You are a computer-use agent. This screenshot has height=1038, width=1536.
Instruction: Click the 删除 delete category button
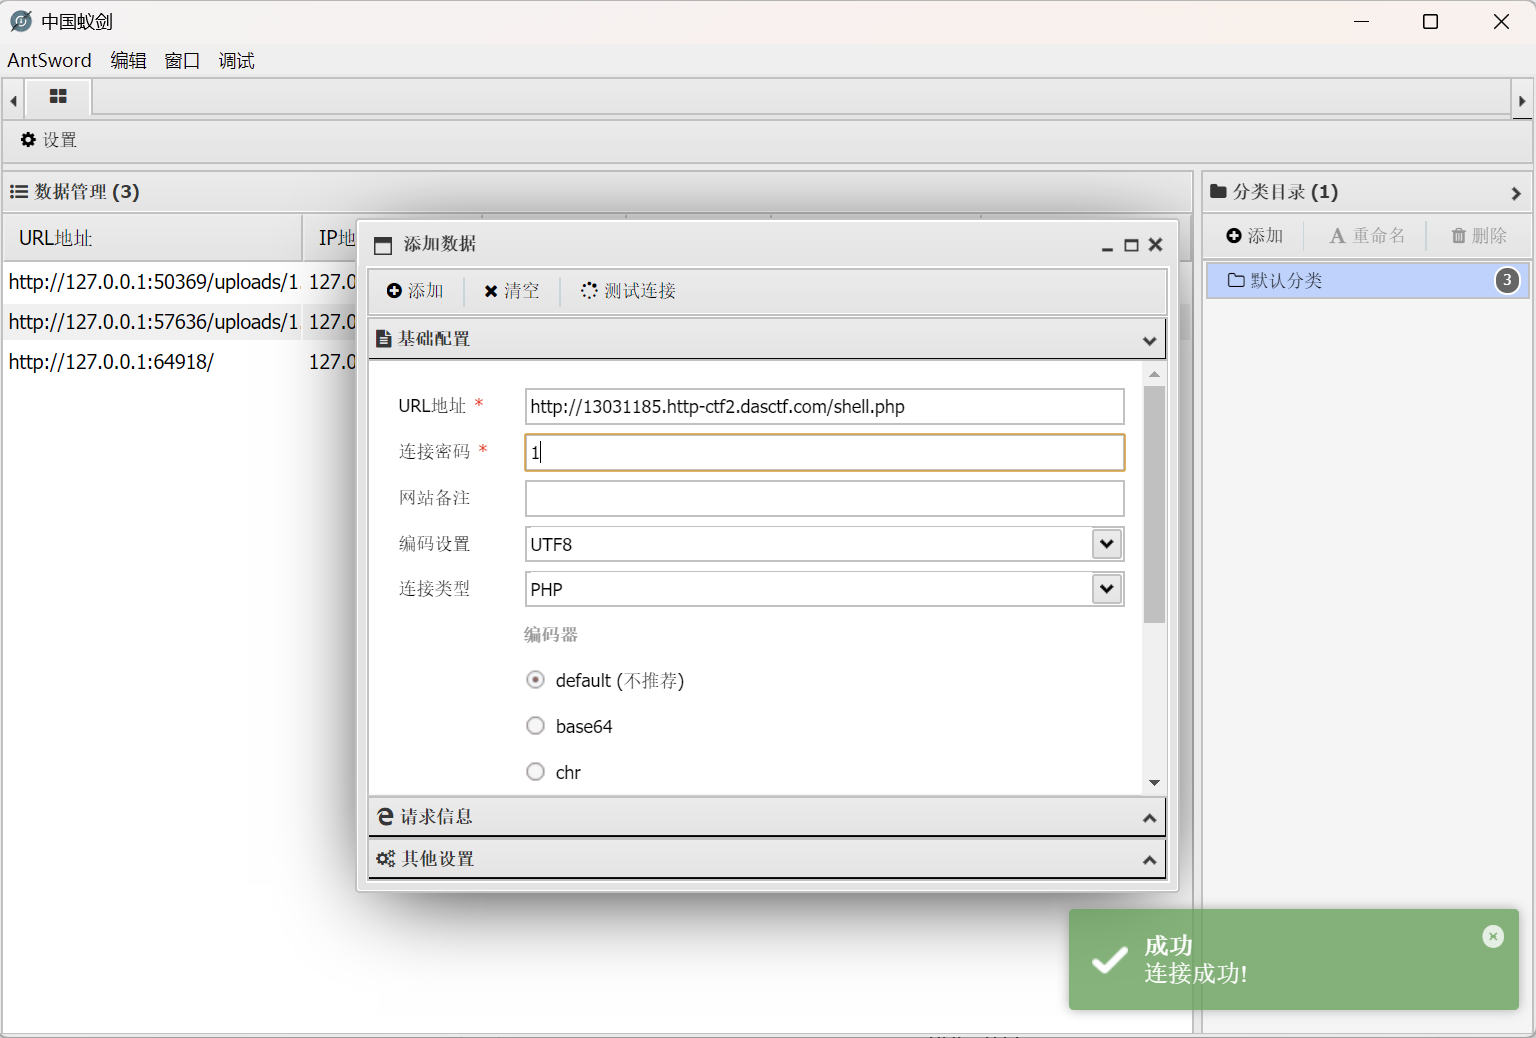1479,236
